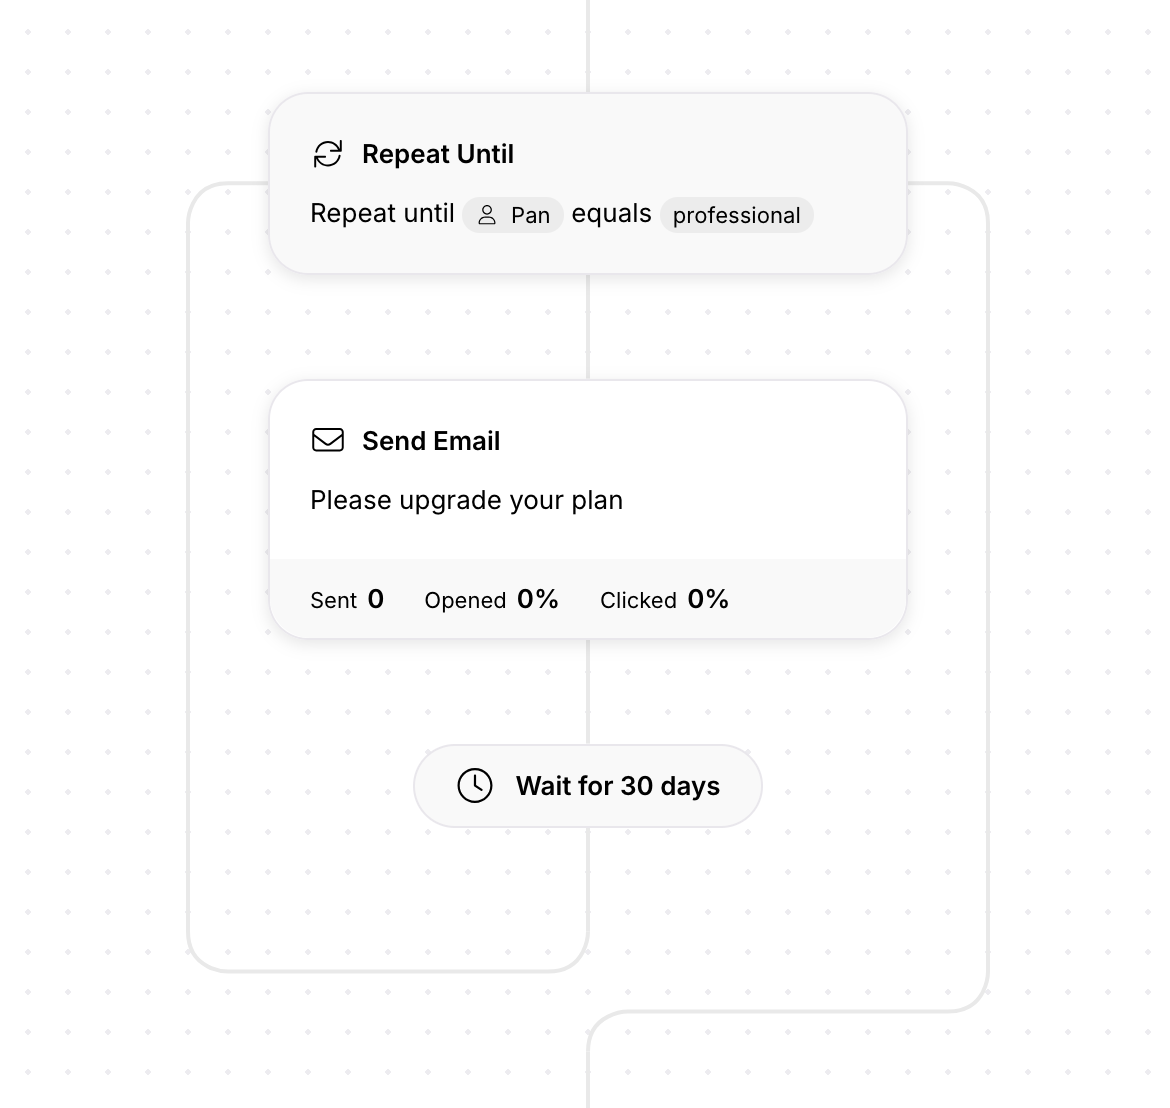
Task: Select the email subject 'Please upgrade your plan'
Action: tap(466, 500)
